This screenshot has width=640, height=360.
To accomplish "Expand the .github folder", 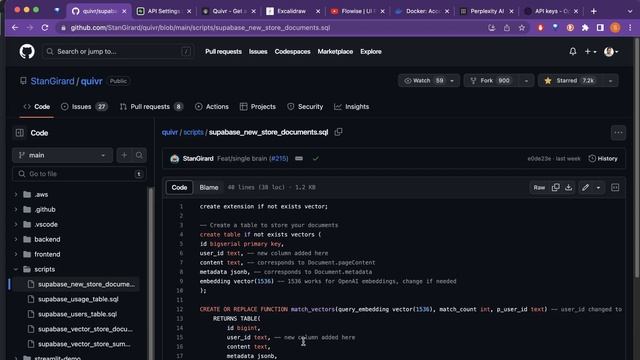I will pyautogui.click(x=16, y=209).
